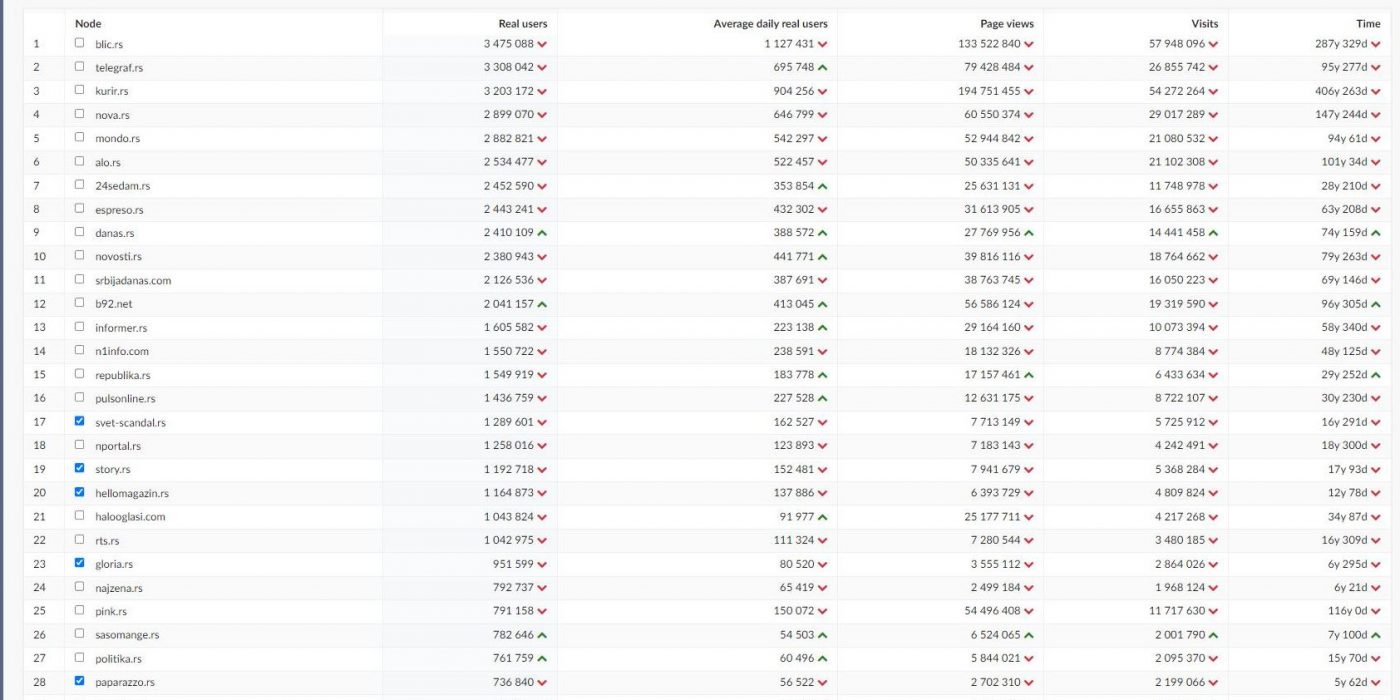Image resolution: width=1400 pixels, height=700 pixels.
Task: Click green arrow beside 782 646
Action: [542, 635]
